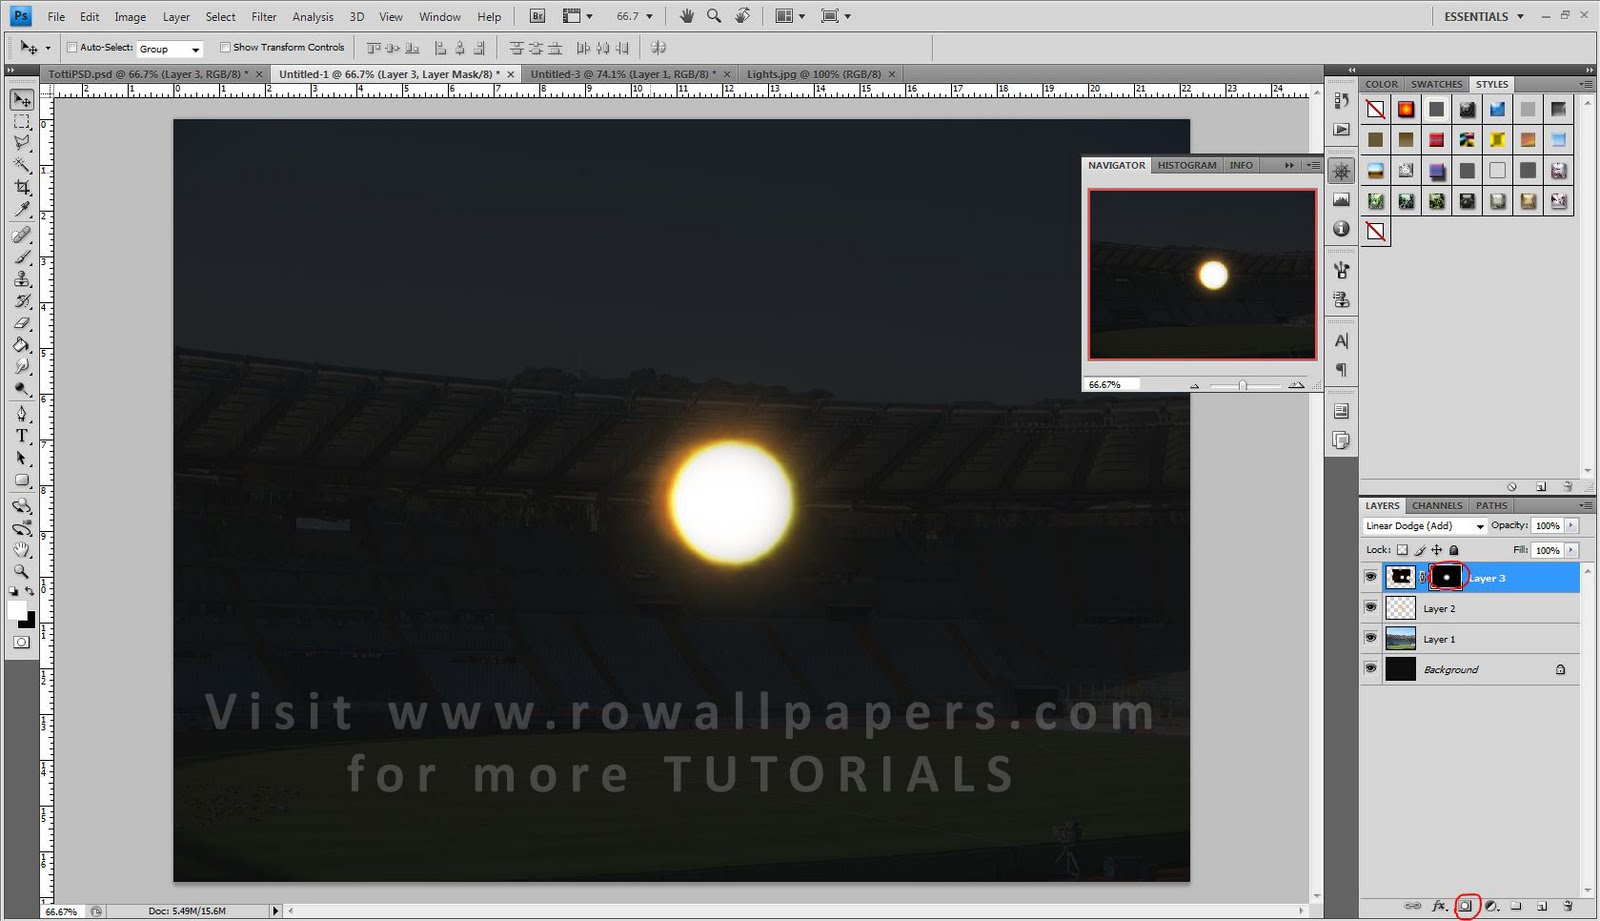1600x921 pixels.
Task: Select the Lasso tool
Action: [x=21, y=144]
